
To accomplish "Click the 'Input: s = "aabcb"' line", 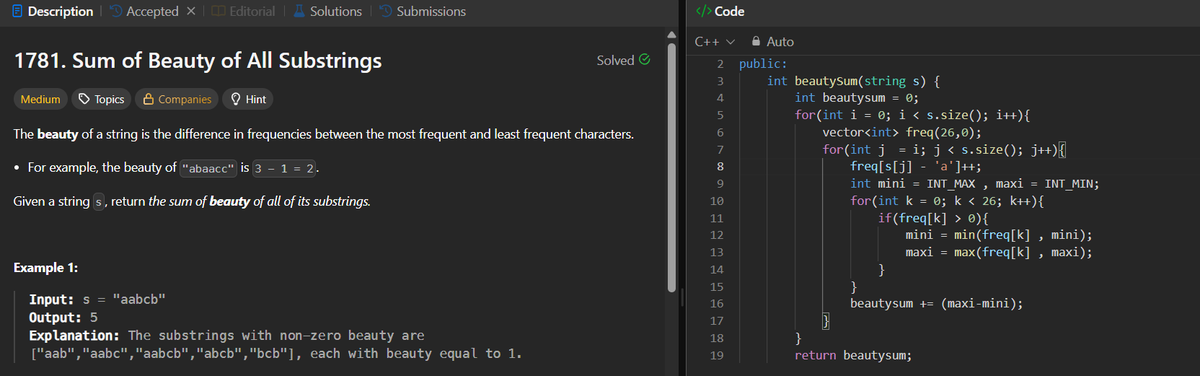I will click(98, 300).
